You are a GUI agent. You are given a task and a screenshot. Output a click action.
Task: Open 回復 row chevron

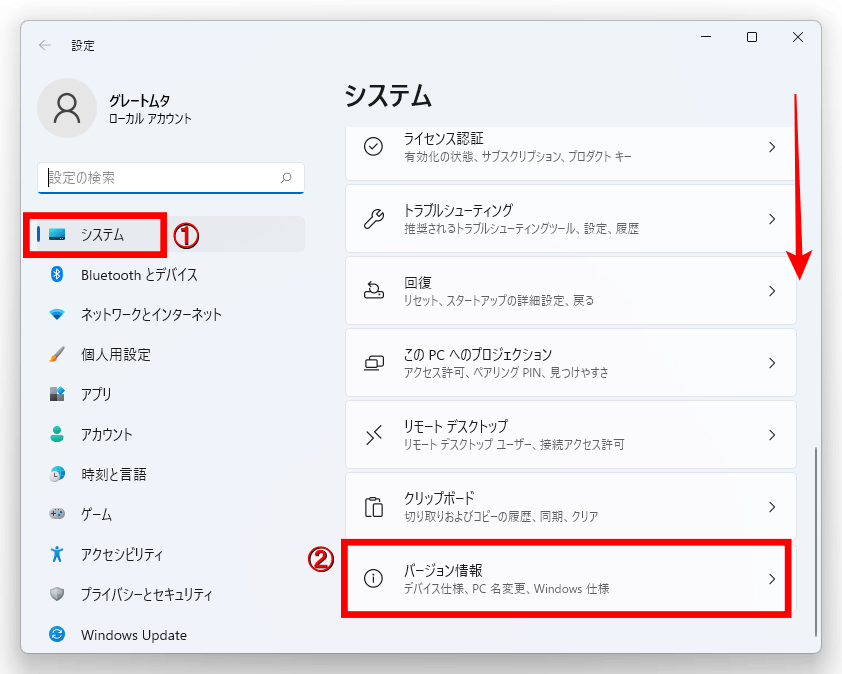[772, 291]
